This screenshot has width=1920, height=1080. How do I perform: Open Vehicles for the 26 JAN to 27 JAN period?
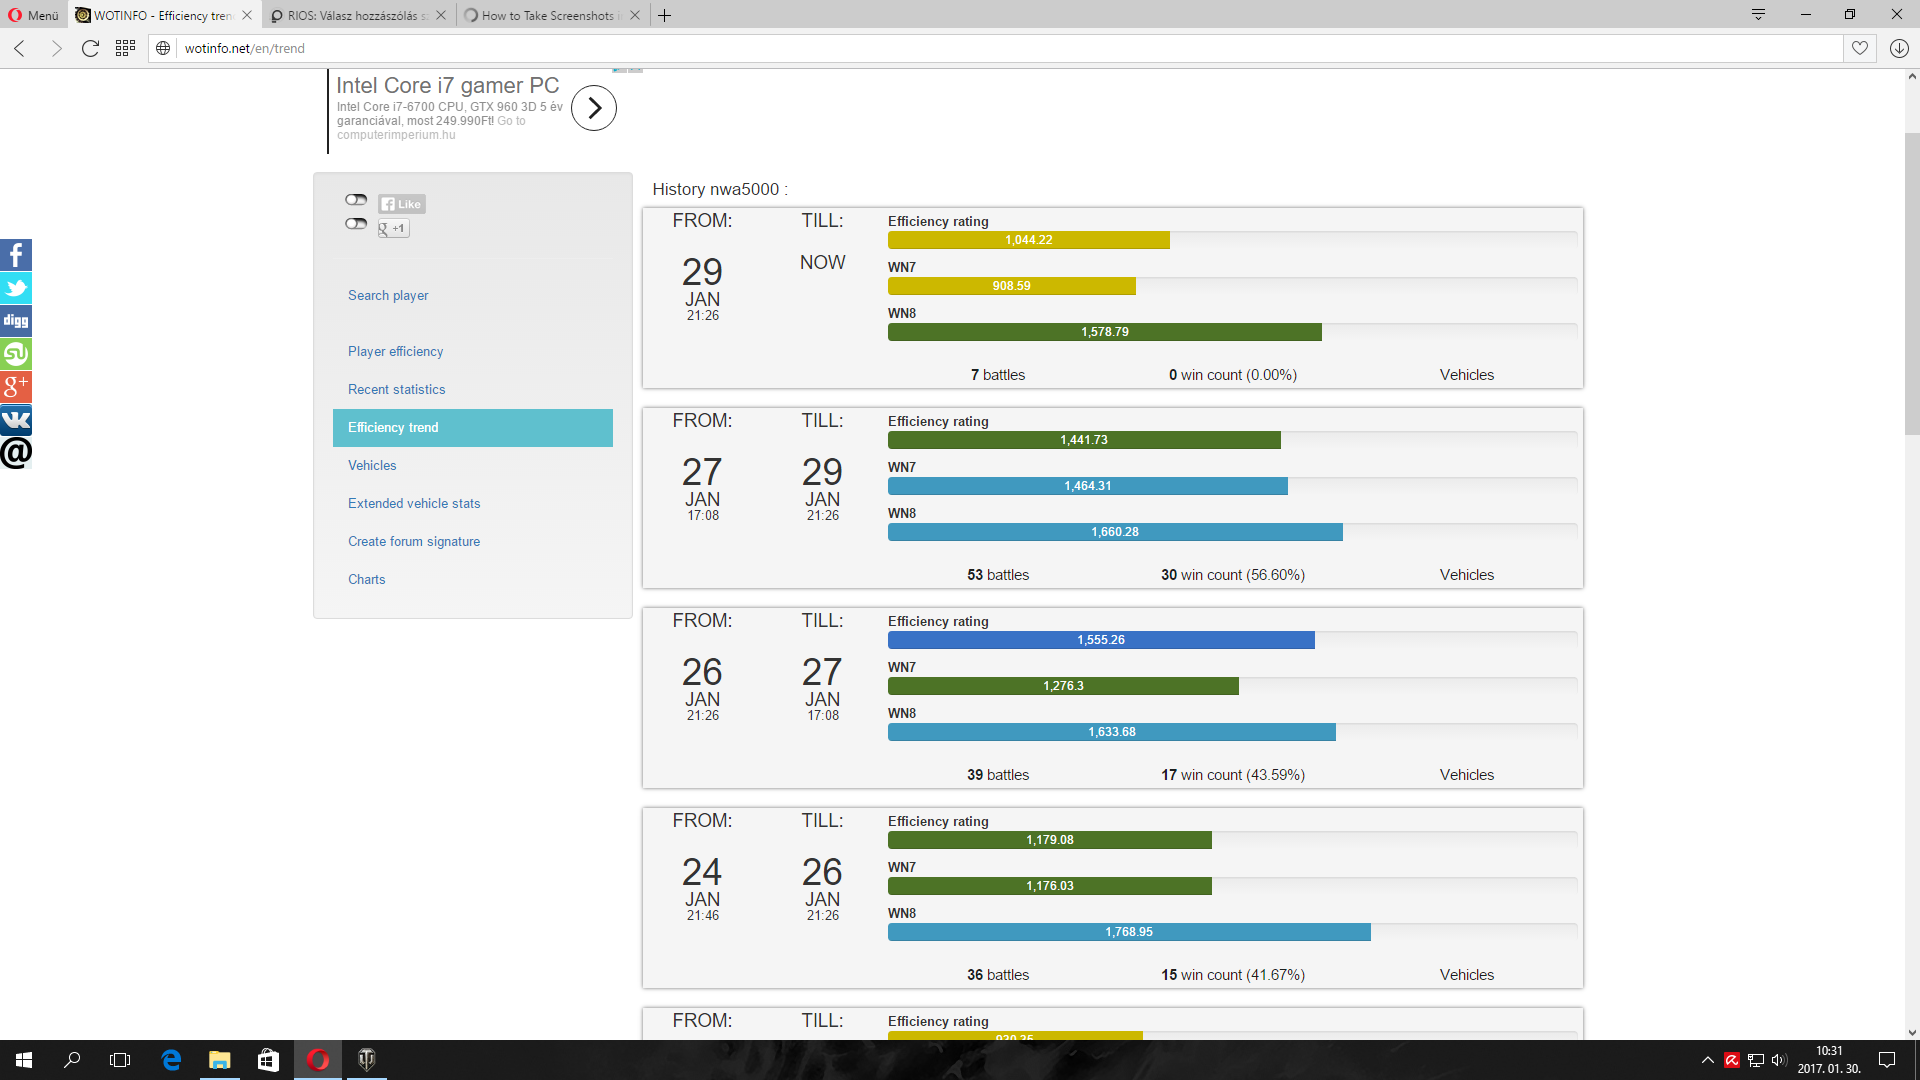tap(1467, 775)
